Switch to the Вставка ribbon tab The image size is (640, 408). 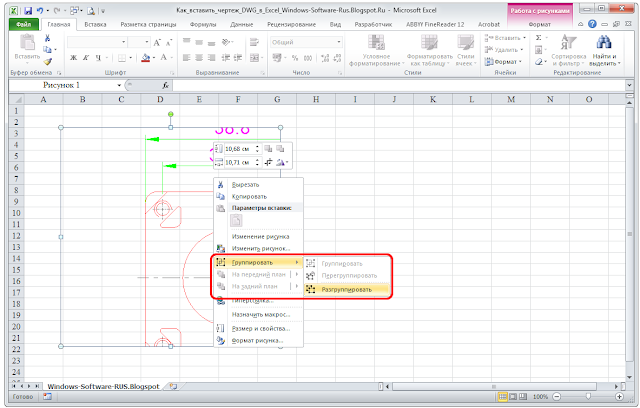point(95,24)
